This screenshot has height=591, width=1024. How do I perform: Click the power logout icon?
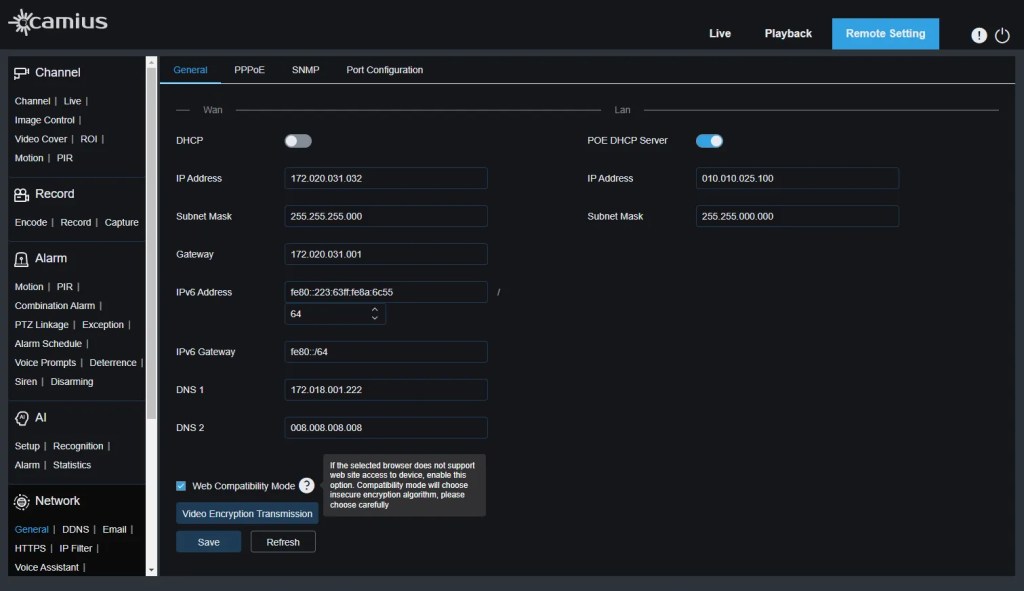point(1003,35)
